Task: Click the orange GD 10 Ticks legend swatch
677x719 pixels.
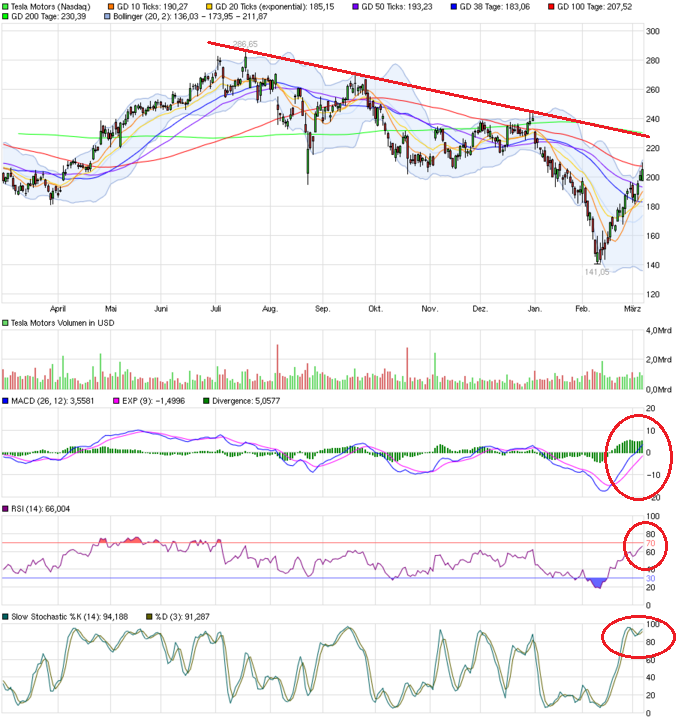Action: (x=111, y=7)
